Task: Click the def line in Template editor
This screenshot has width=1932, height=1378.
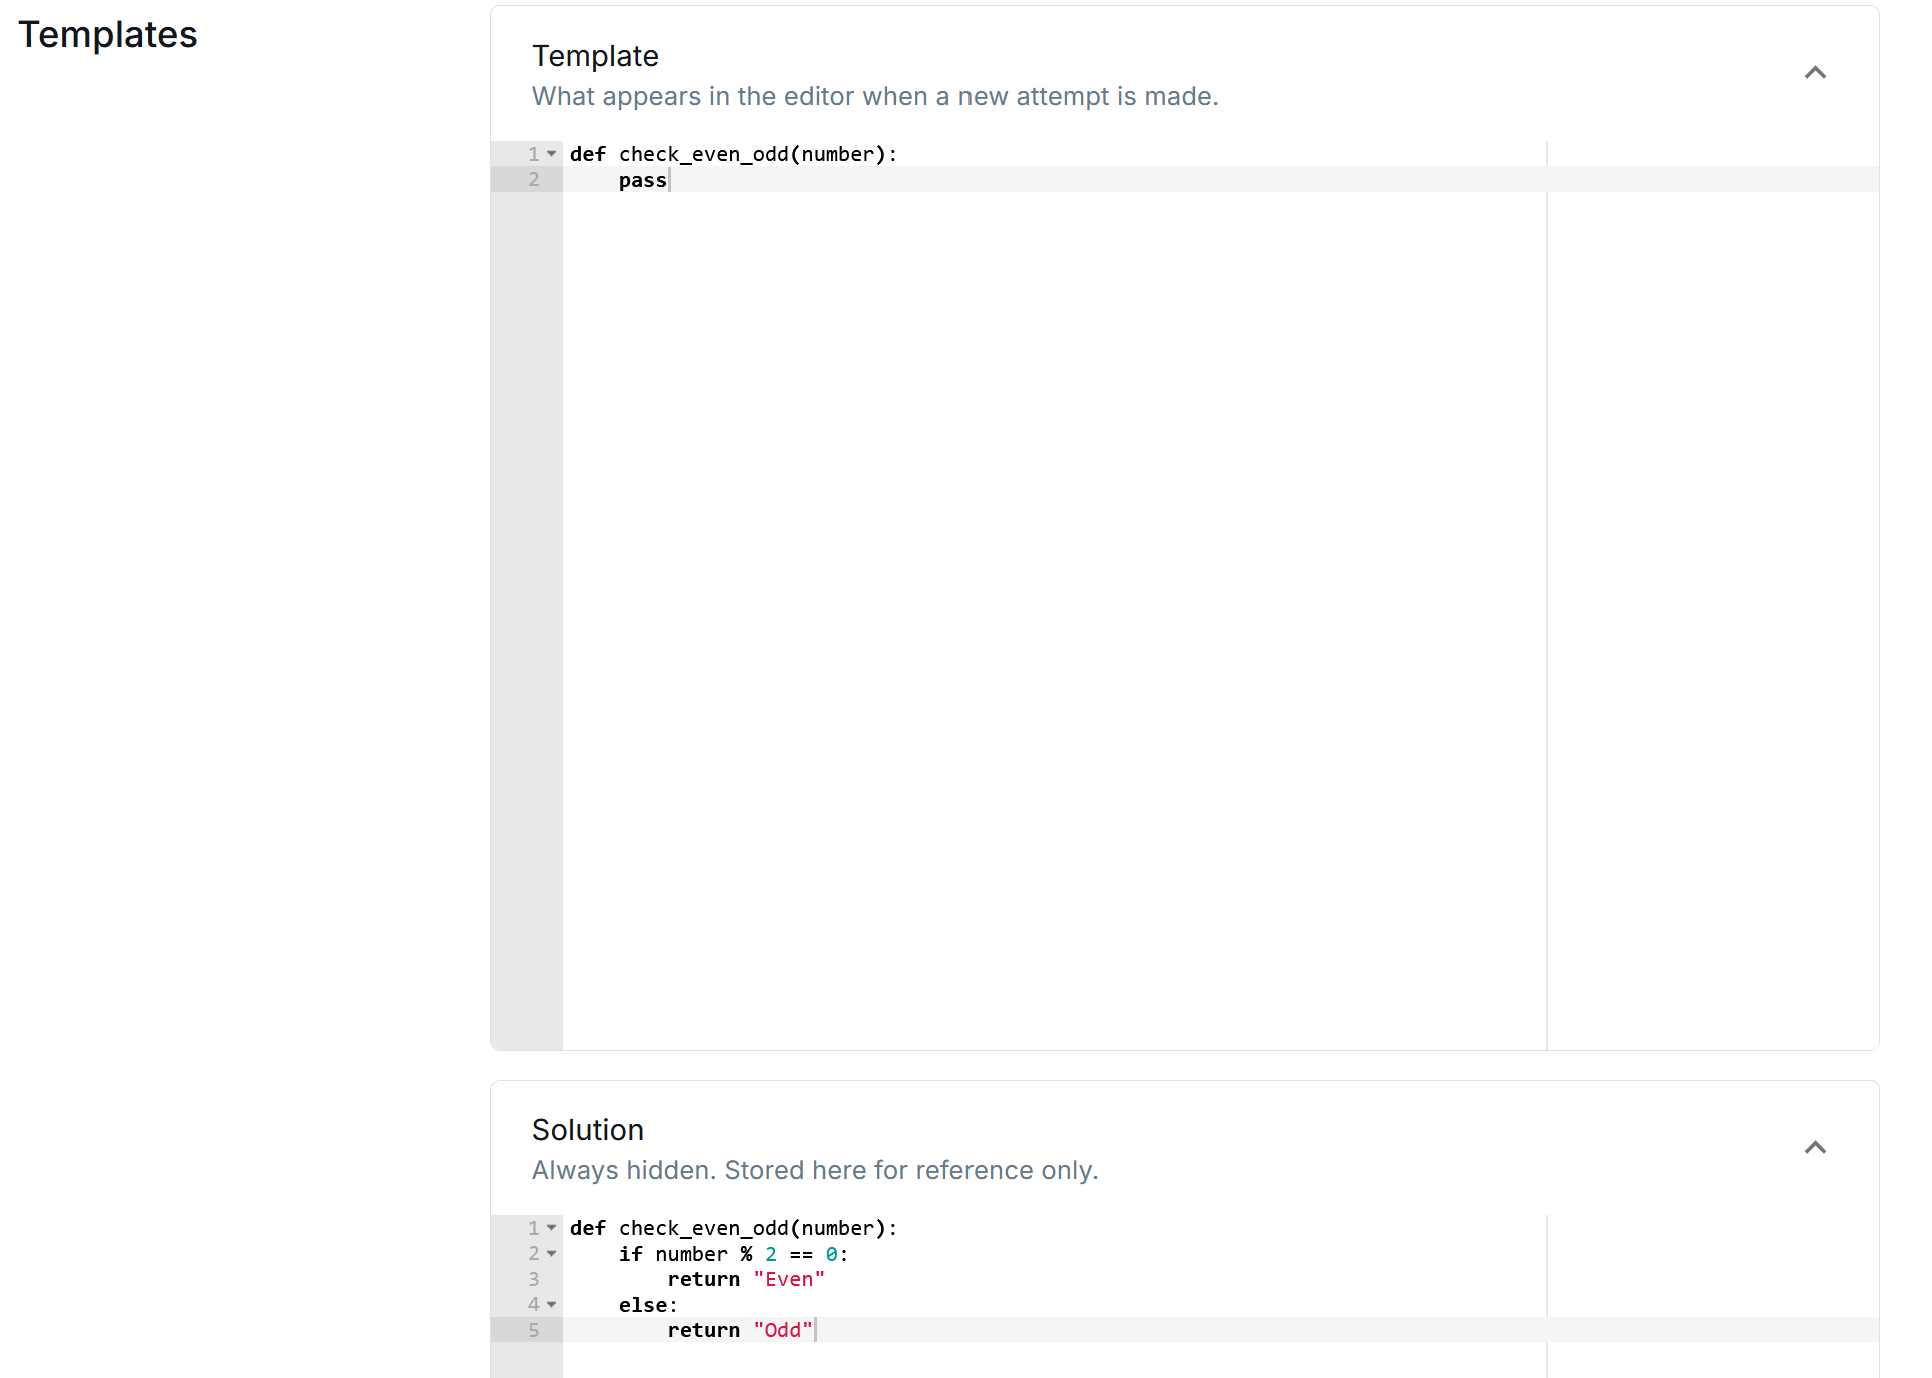Action: [x=733, y=154]
